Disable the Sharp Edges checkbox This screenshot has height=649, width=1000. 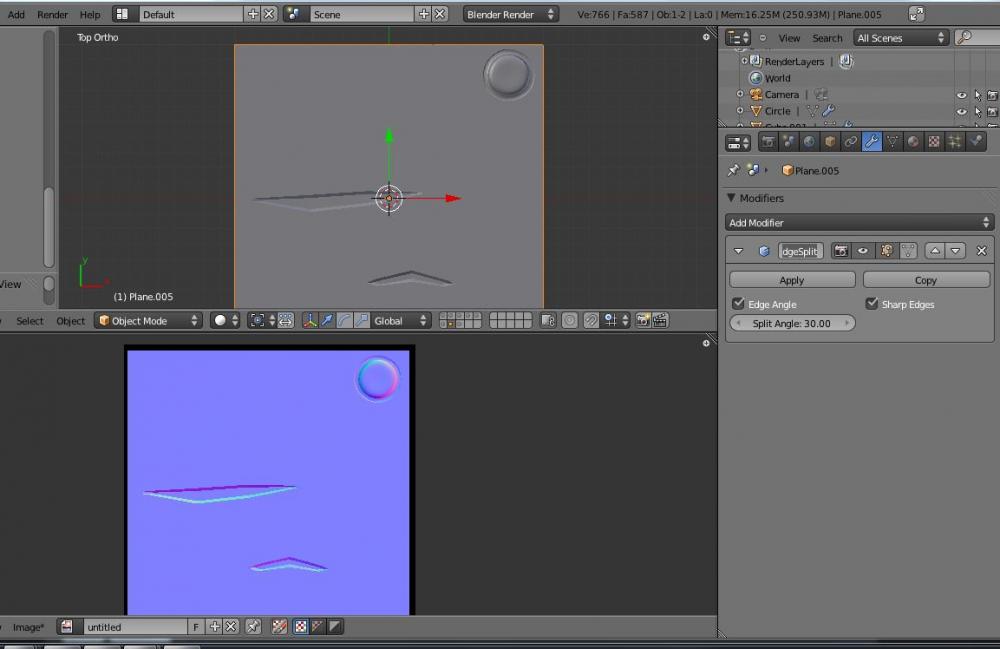(872, 304)
